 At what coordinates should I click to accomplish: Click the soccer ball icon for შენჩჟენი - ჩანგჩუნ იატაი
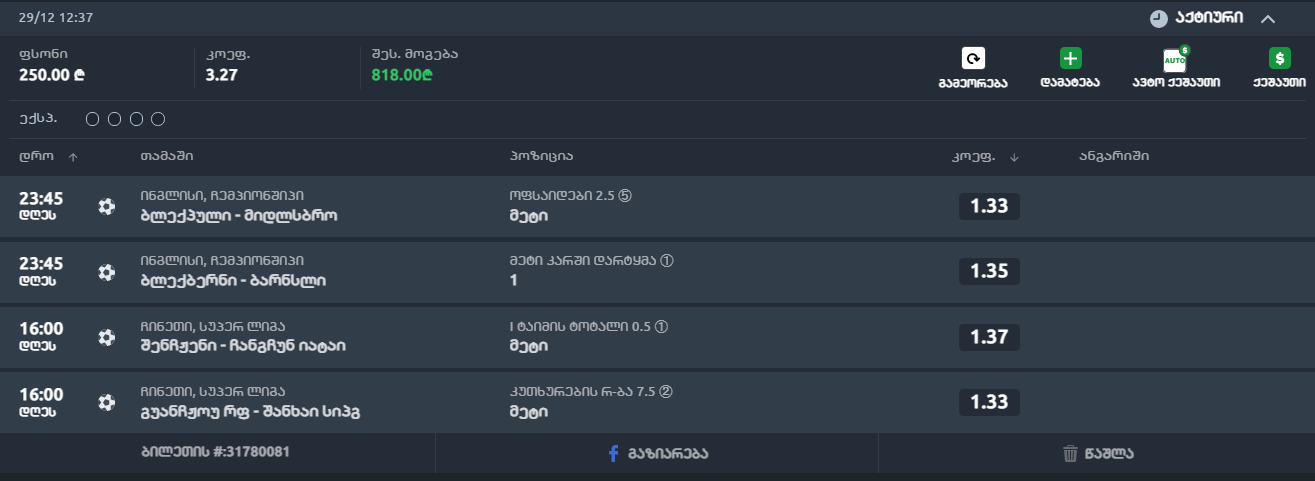pos(107,337)
